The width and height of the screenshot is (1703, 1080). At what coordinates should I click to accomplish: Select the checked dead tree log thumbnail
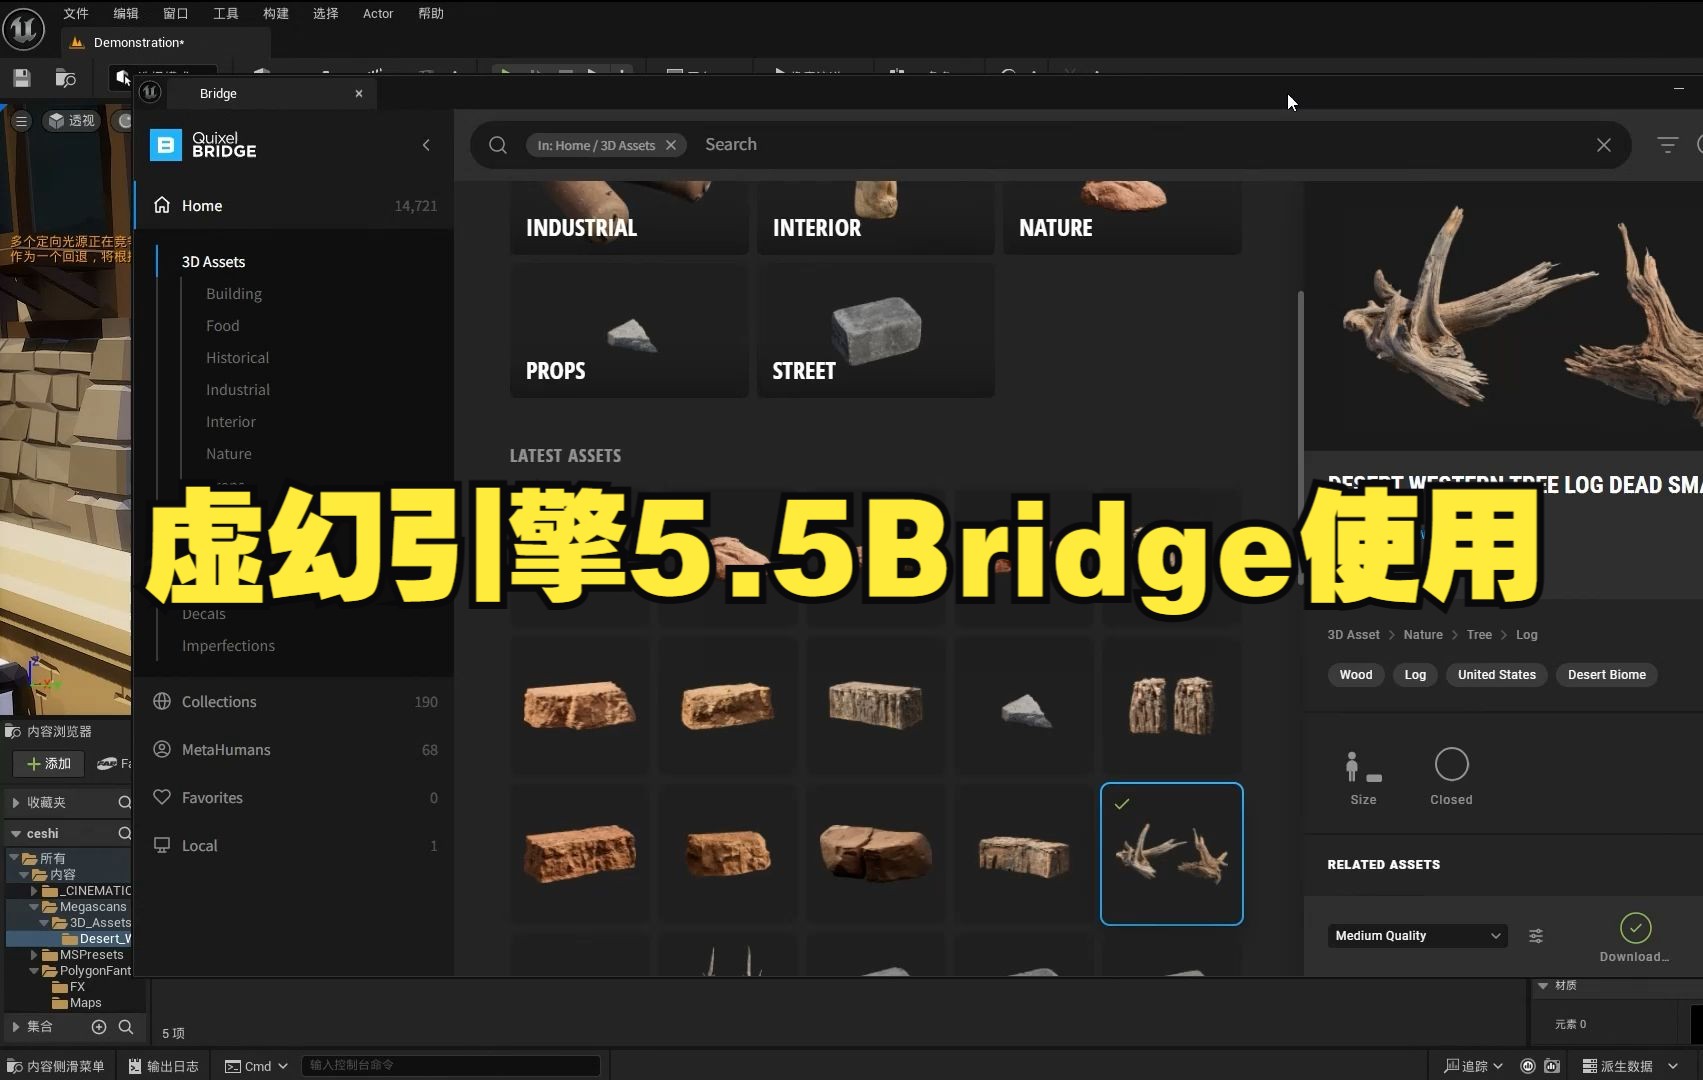[x=1171, y=854]
